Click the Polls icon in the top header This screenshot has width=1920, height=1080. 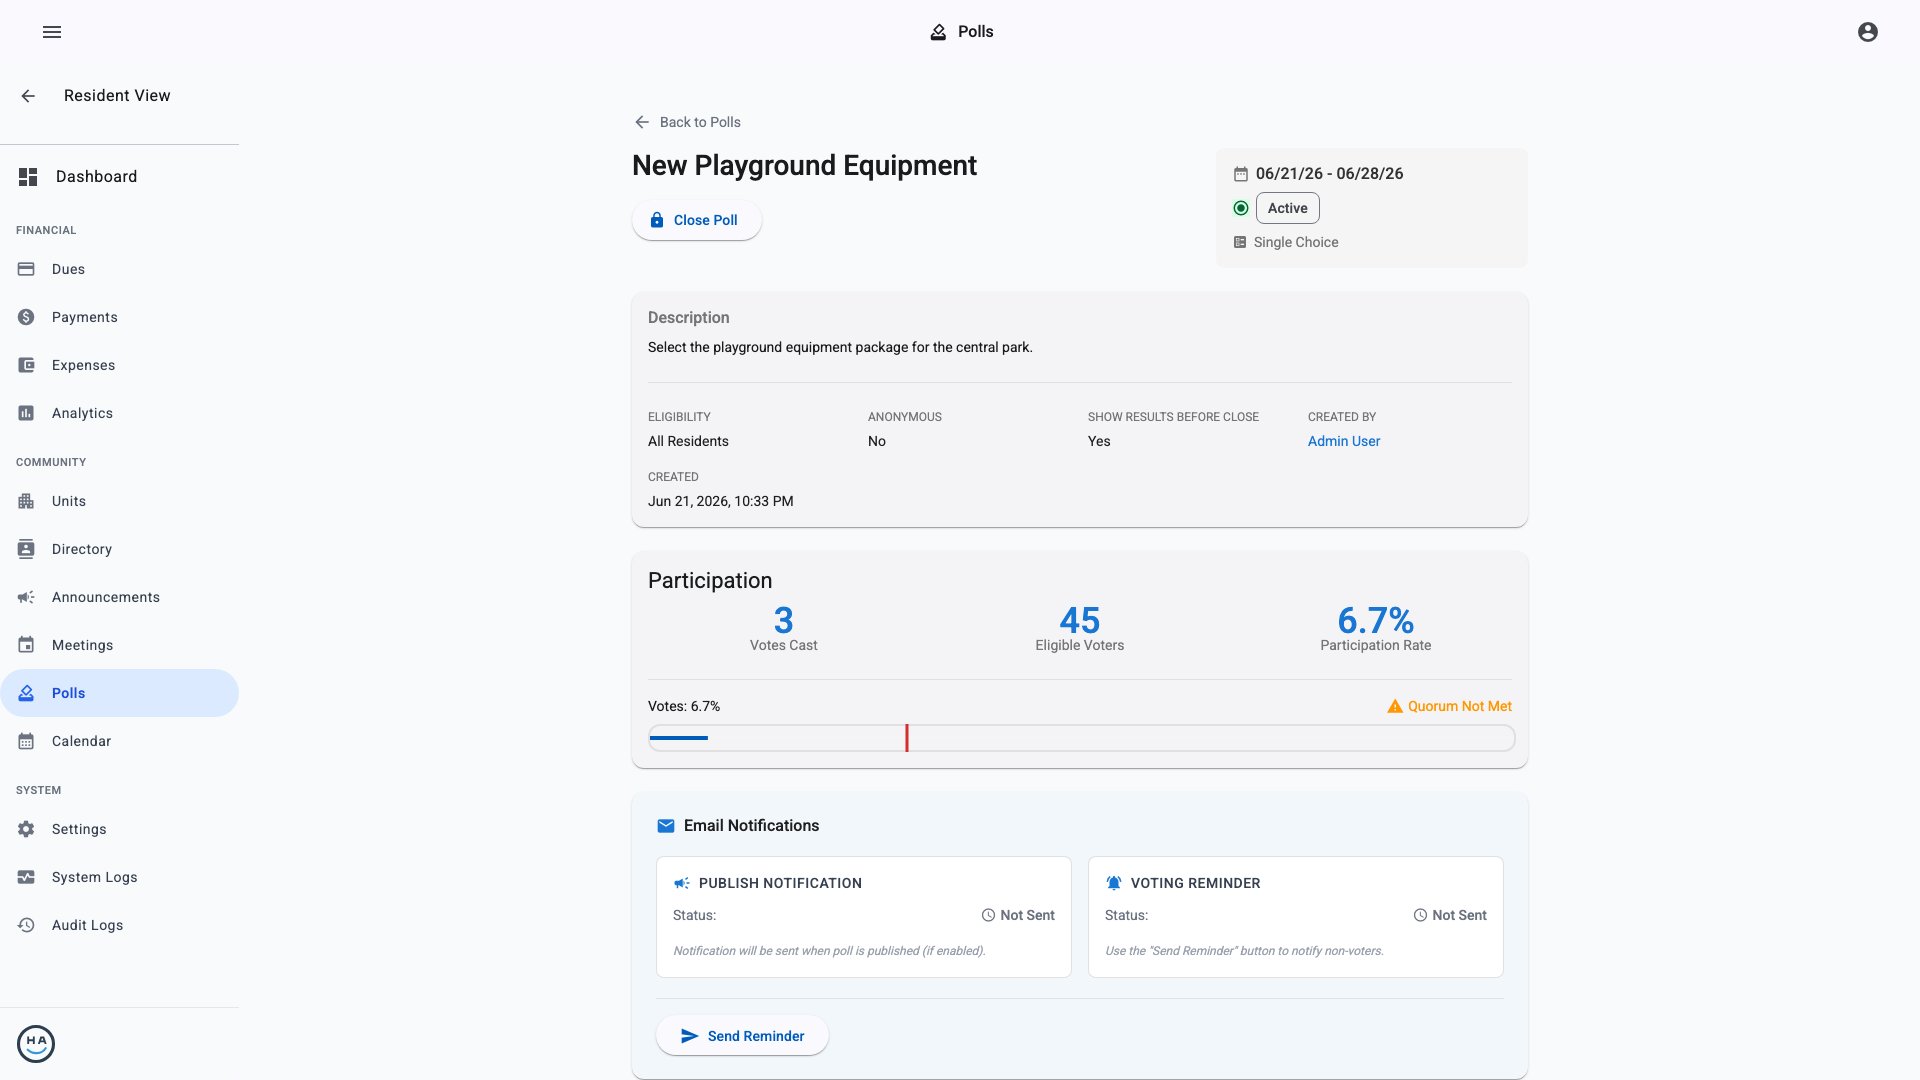pos(938,32)
